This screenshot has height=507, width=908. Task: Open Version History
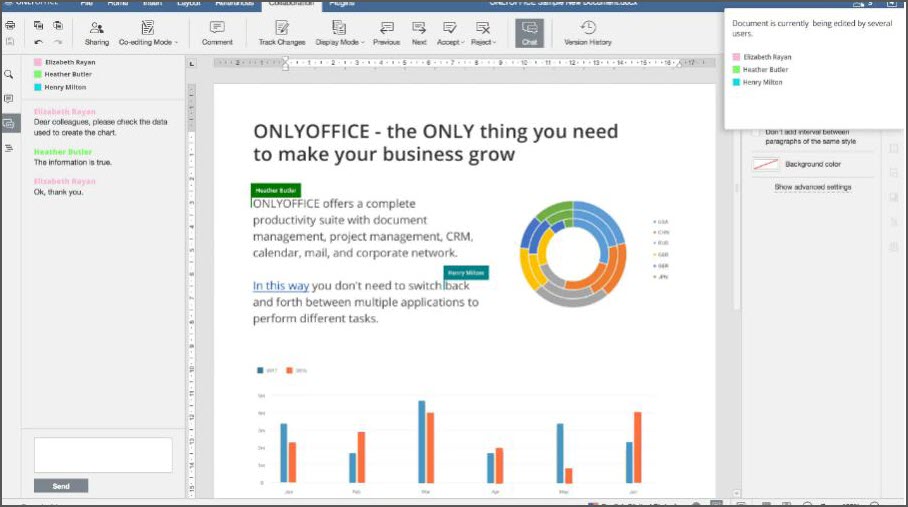[x=587, y=32]
